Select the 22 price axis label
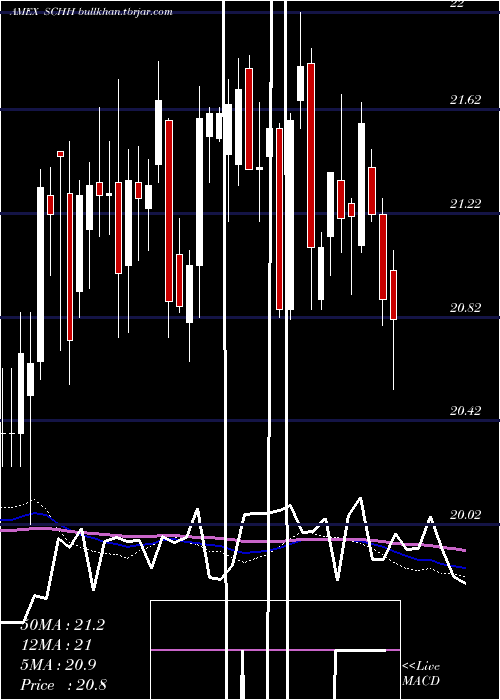The image size is (500, 700). click(x=458, y=4)
